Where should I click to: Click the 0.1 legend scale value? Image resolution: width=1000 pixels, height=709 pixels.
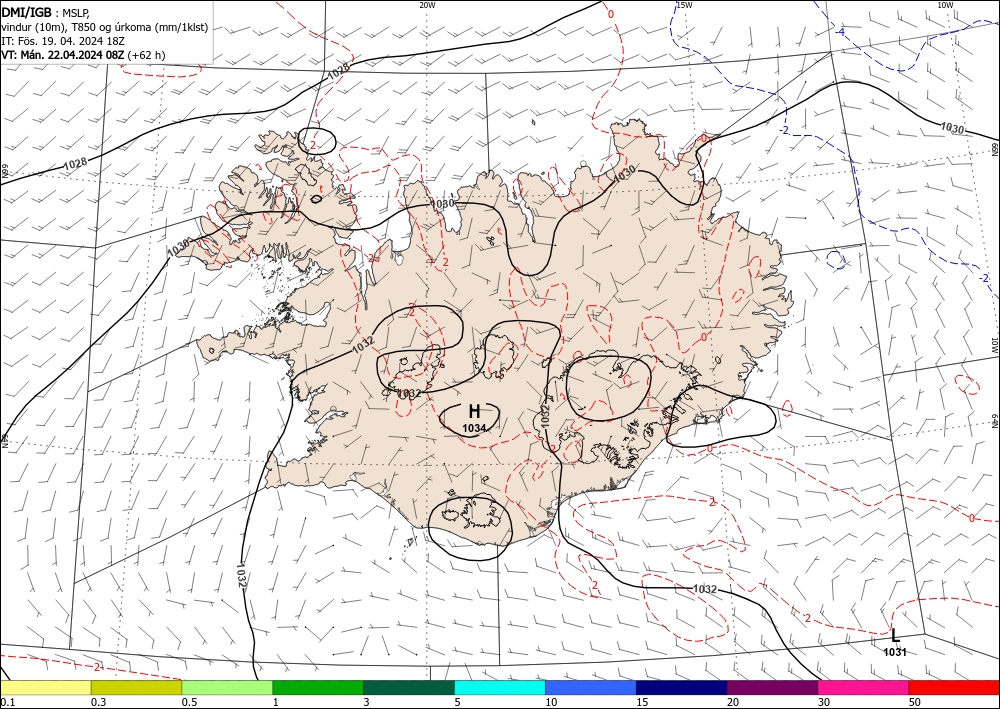click(x=7, y=702)
